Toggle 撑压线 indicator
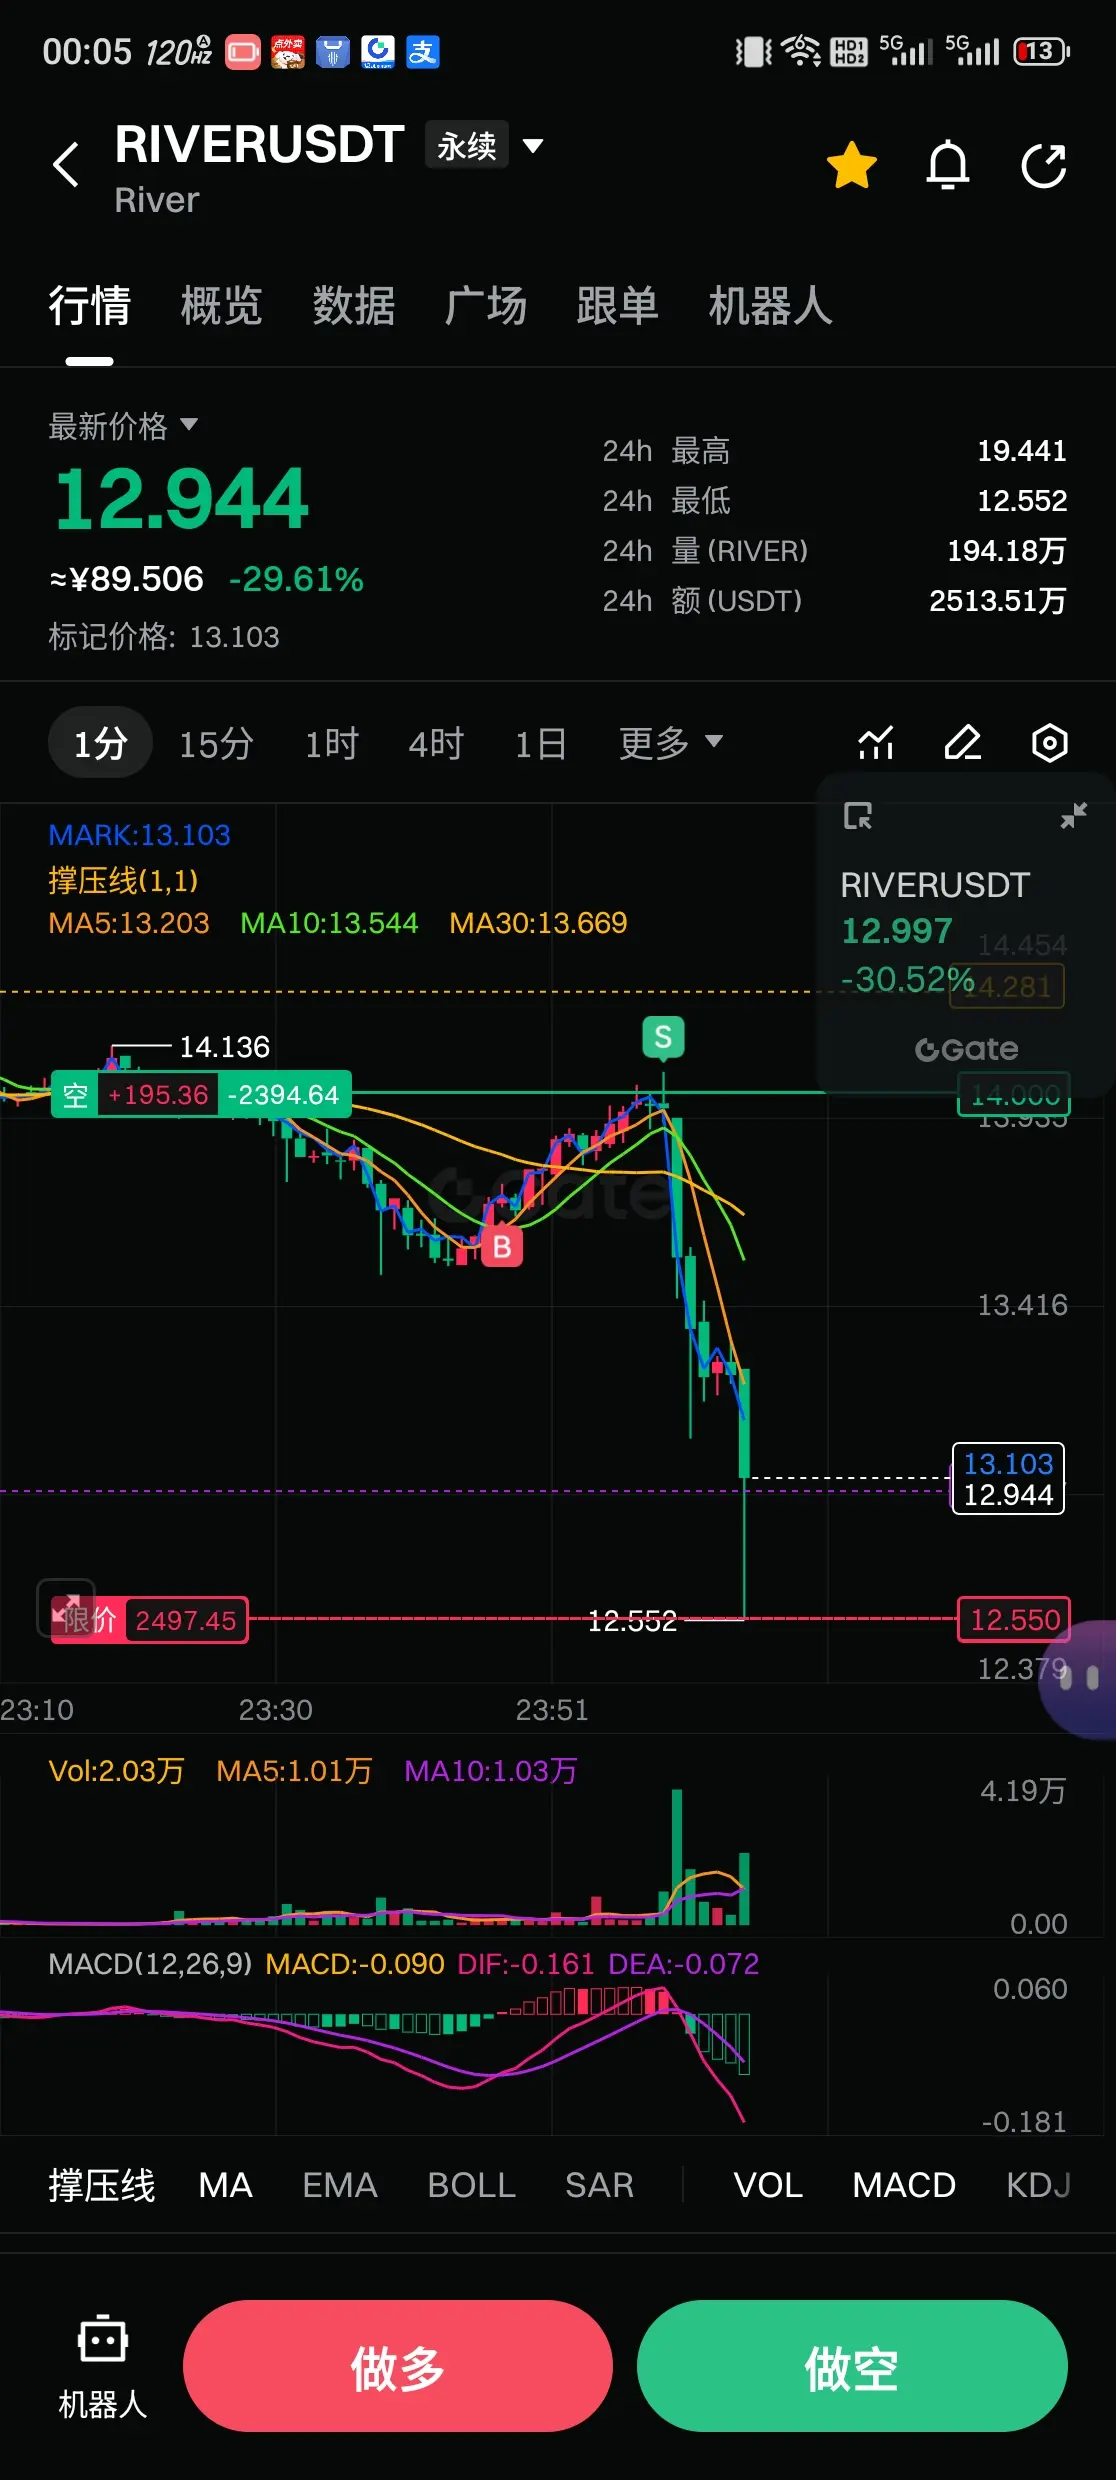Viewport: 1116px width, 2480px height. coord(102,2185)
